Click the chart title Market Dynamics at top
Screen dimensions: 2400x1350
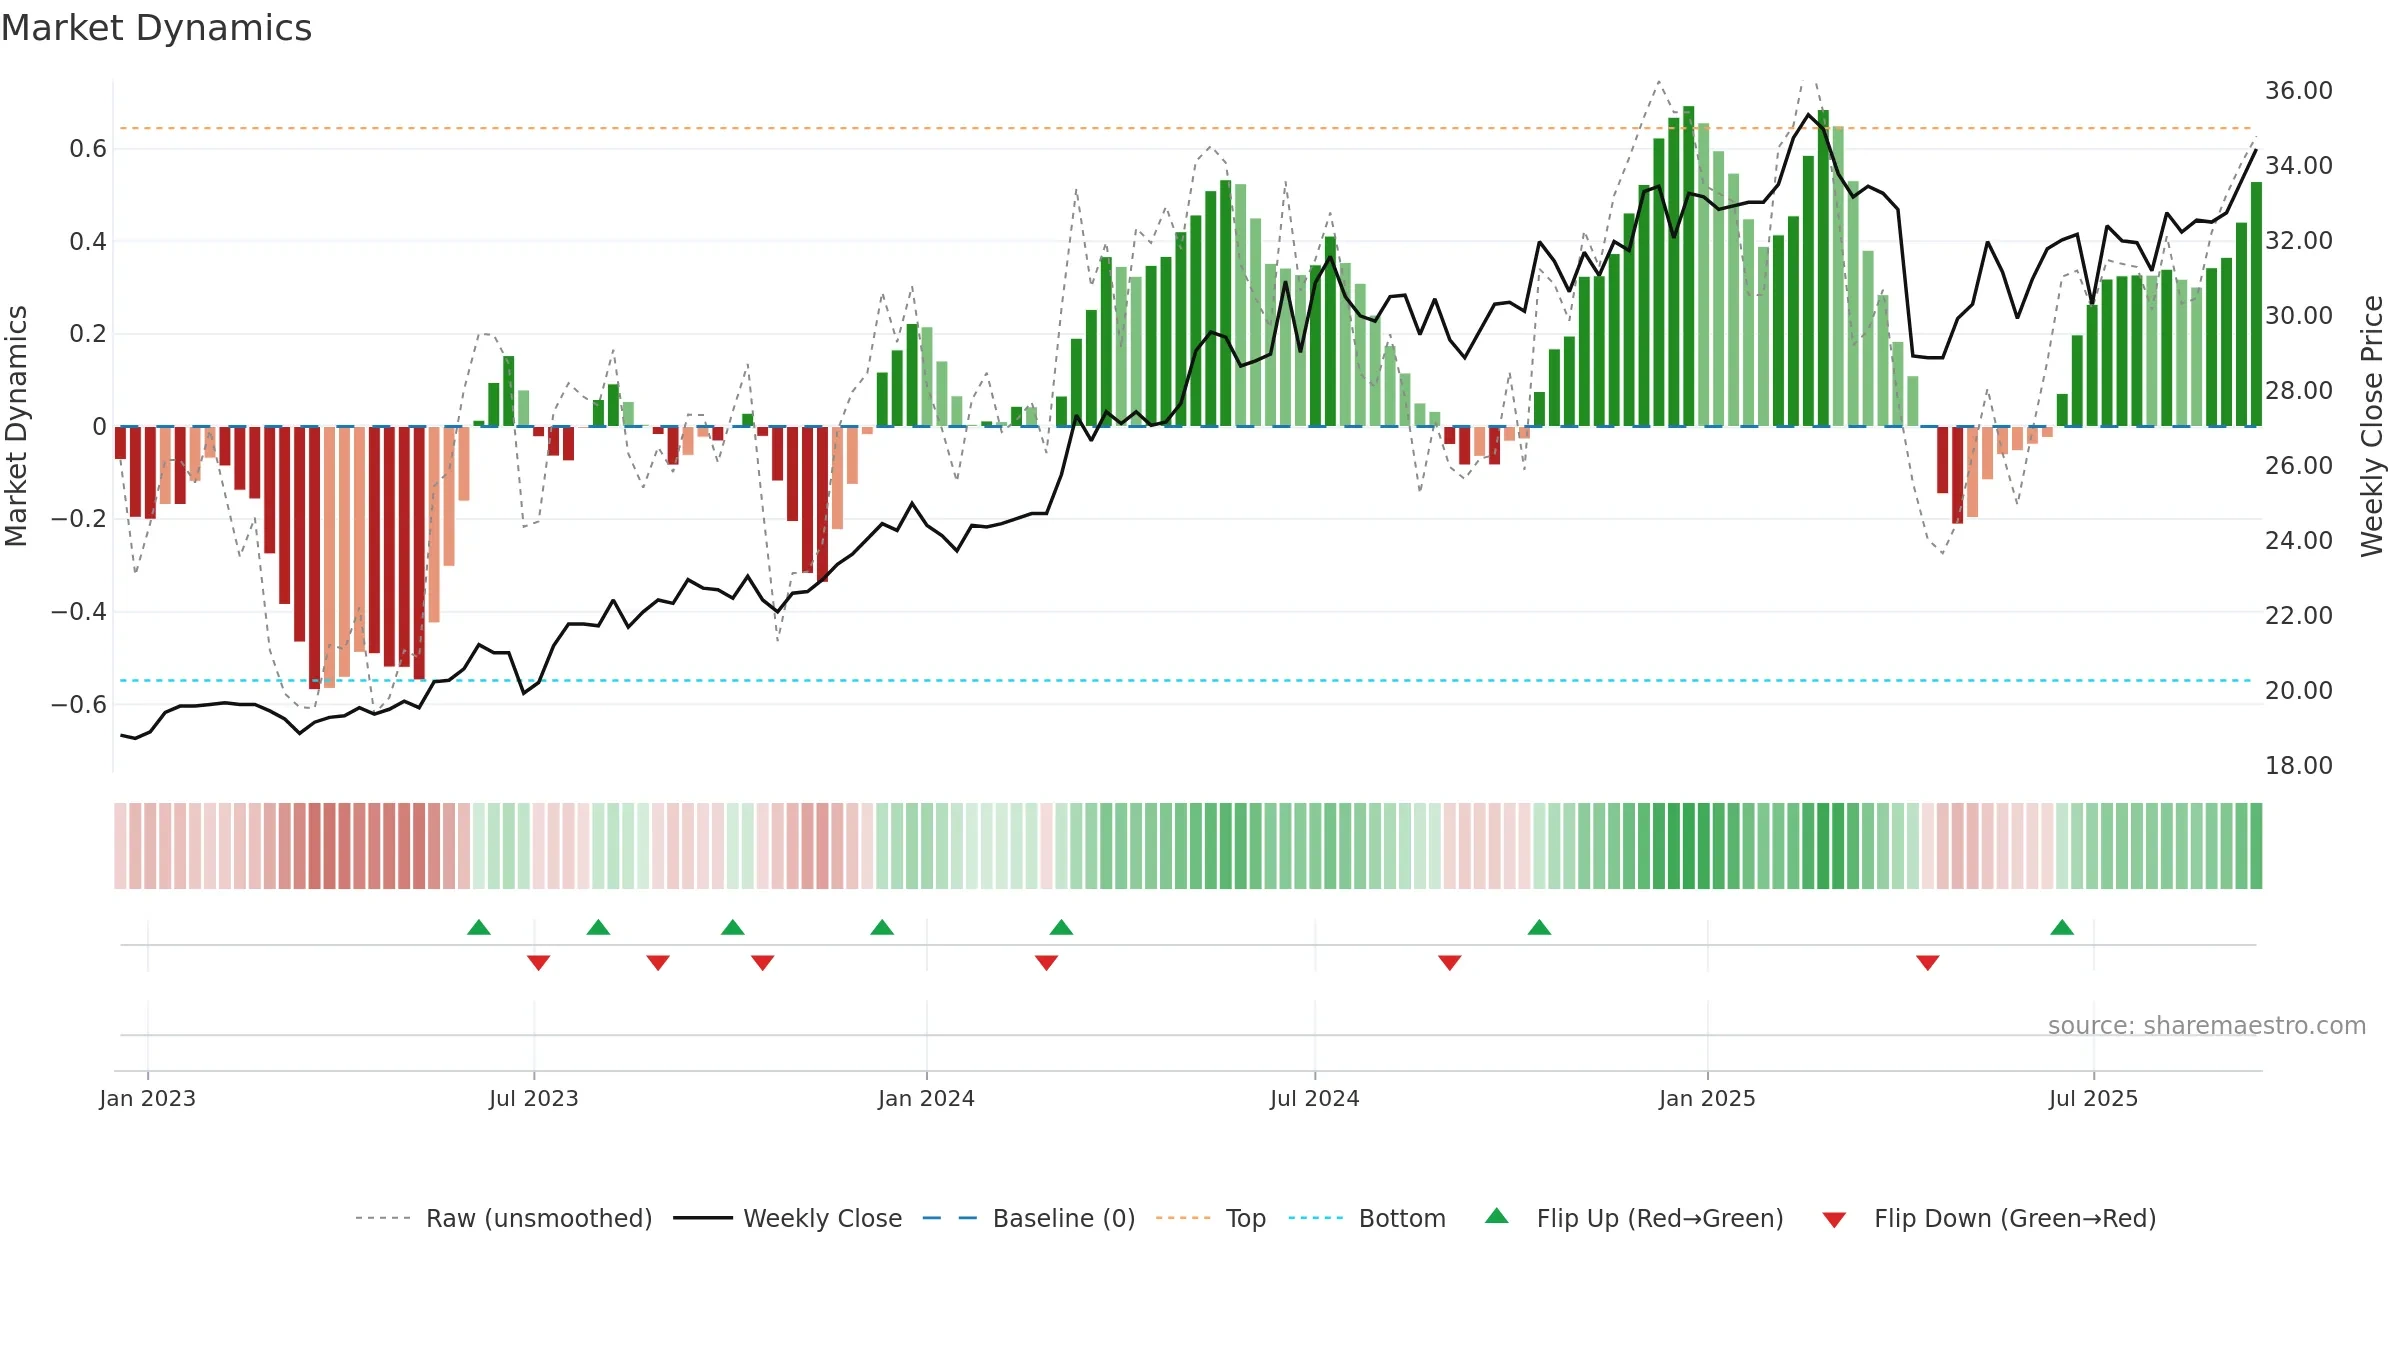click(x=156, y=28)
